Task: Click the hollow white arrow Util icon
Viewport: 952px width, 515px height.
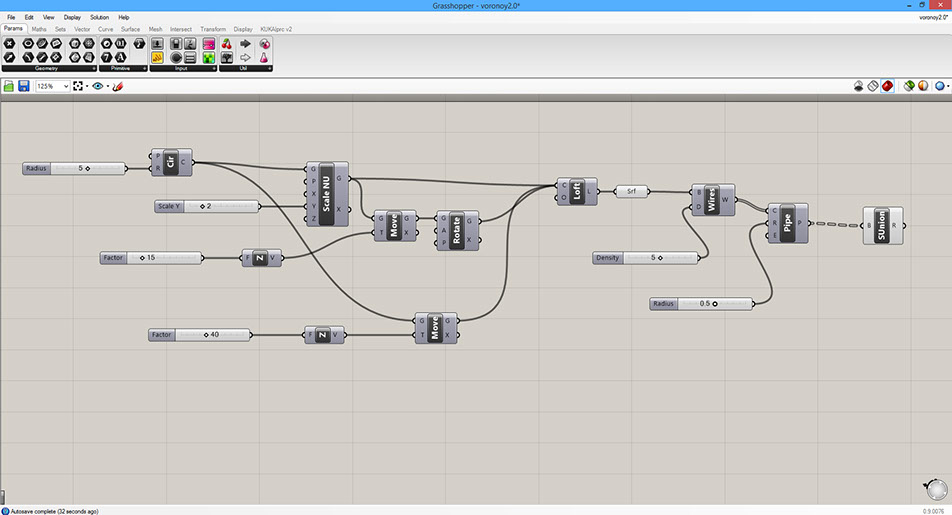Action: [x=245, y=58]
